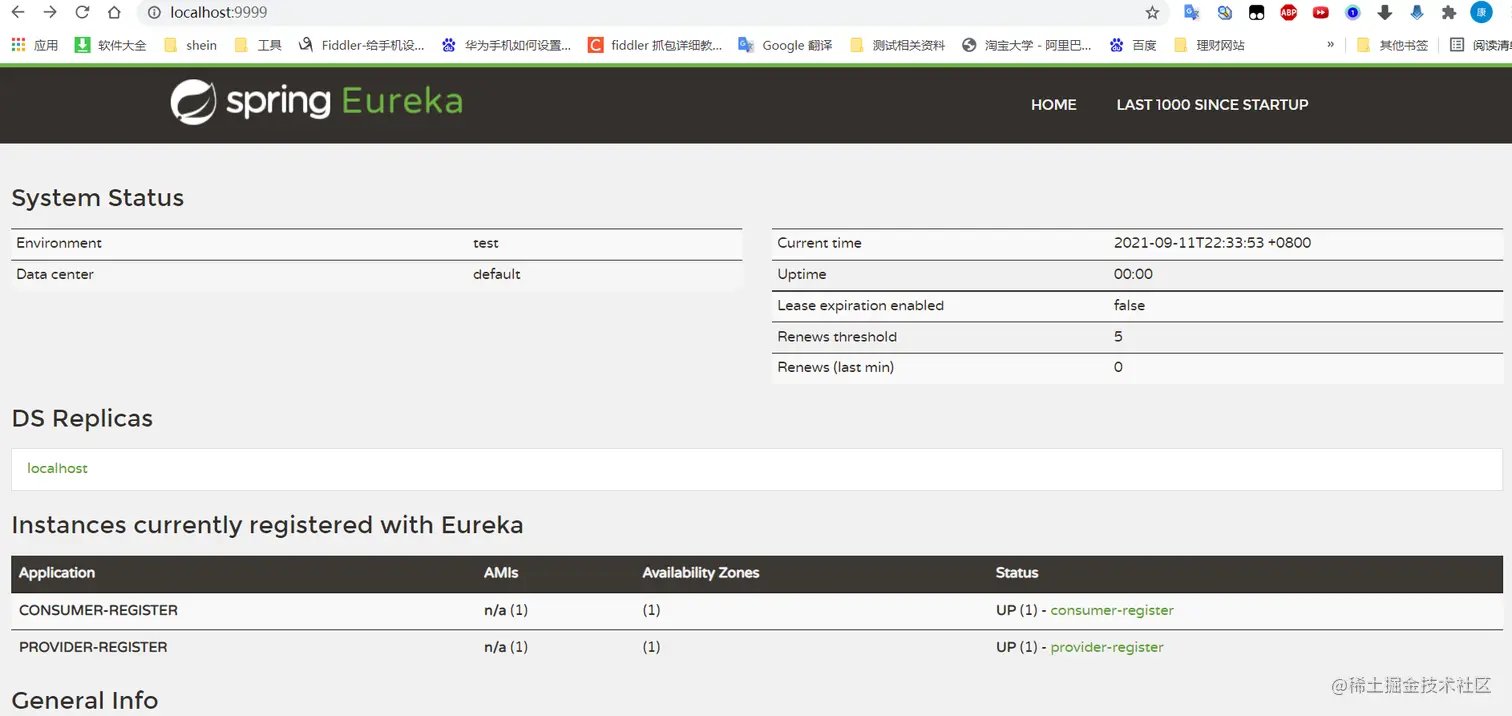This screenshot has height=716, width=1512.
Task: Select the Renews threshold value 5
Action: pos(1118,336)
